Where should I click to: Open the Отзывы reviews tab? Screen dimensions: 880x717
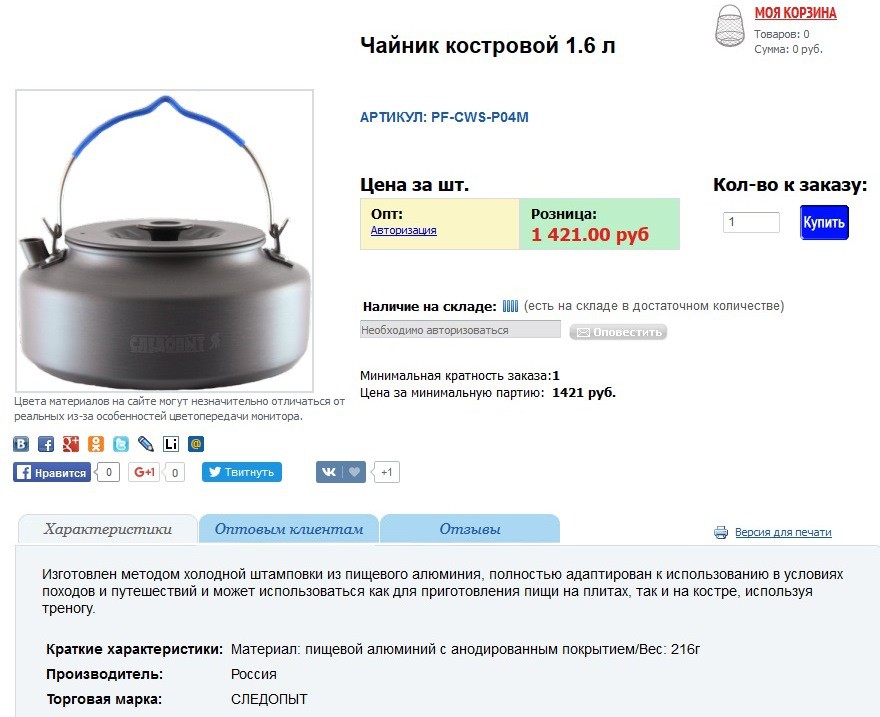click(x=470, y=528)
